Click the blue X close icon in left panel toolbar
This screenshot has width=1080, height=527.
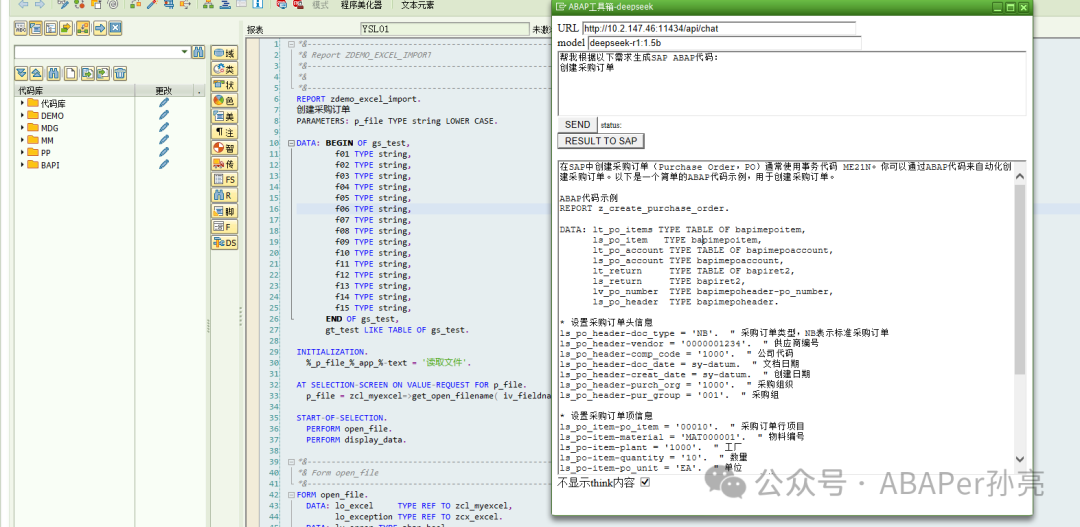[115, 28]
